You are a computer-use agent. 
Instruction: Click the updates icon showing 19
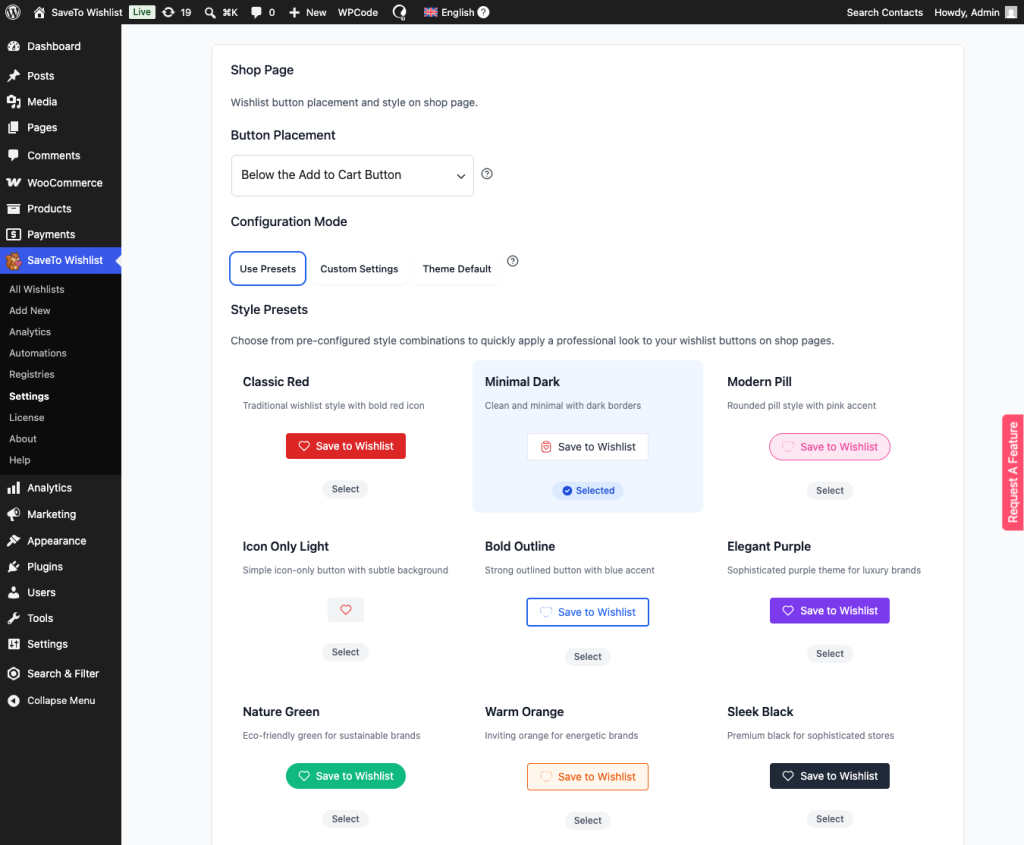coord(168,12)
